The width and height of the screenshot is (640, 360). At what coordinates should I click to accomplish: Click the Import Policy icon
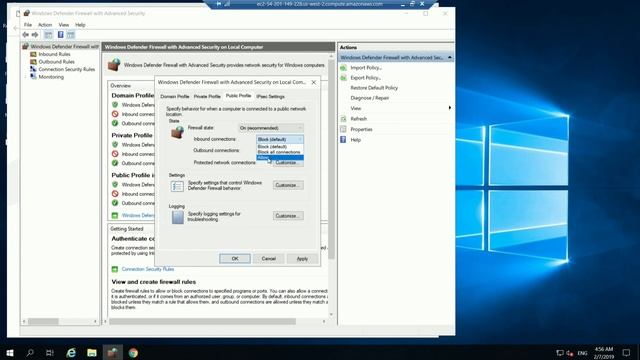tap(343, 68)
